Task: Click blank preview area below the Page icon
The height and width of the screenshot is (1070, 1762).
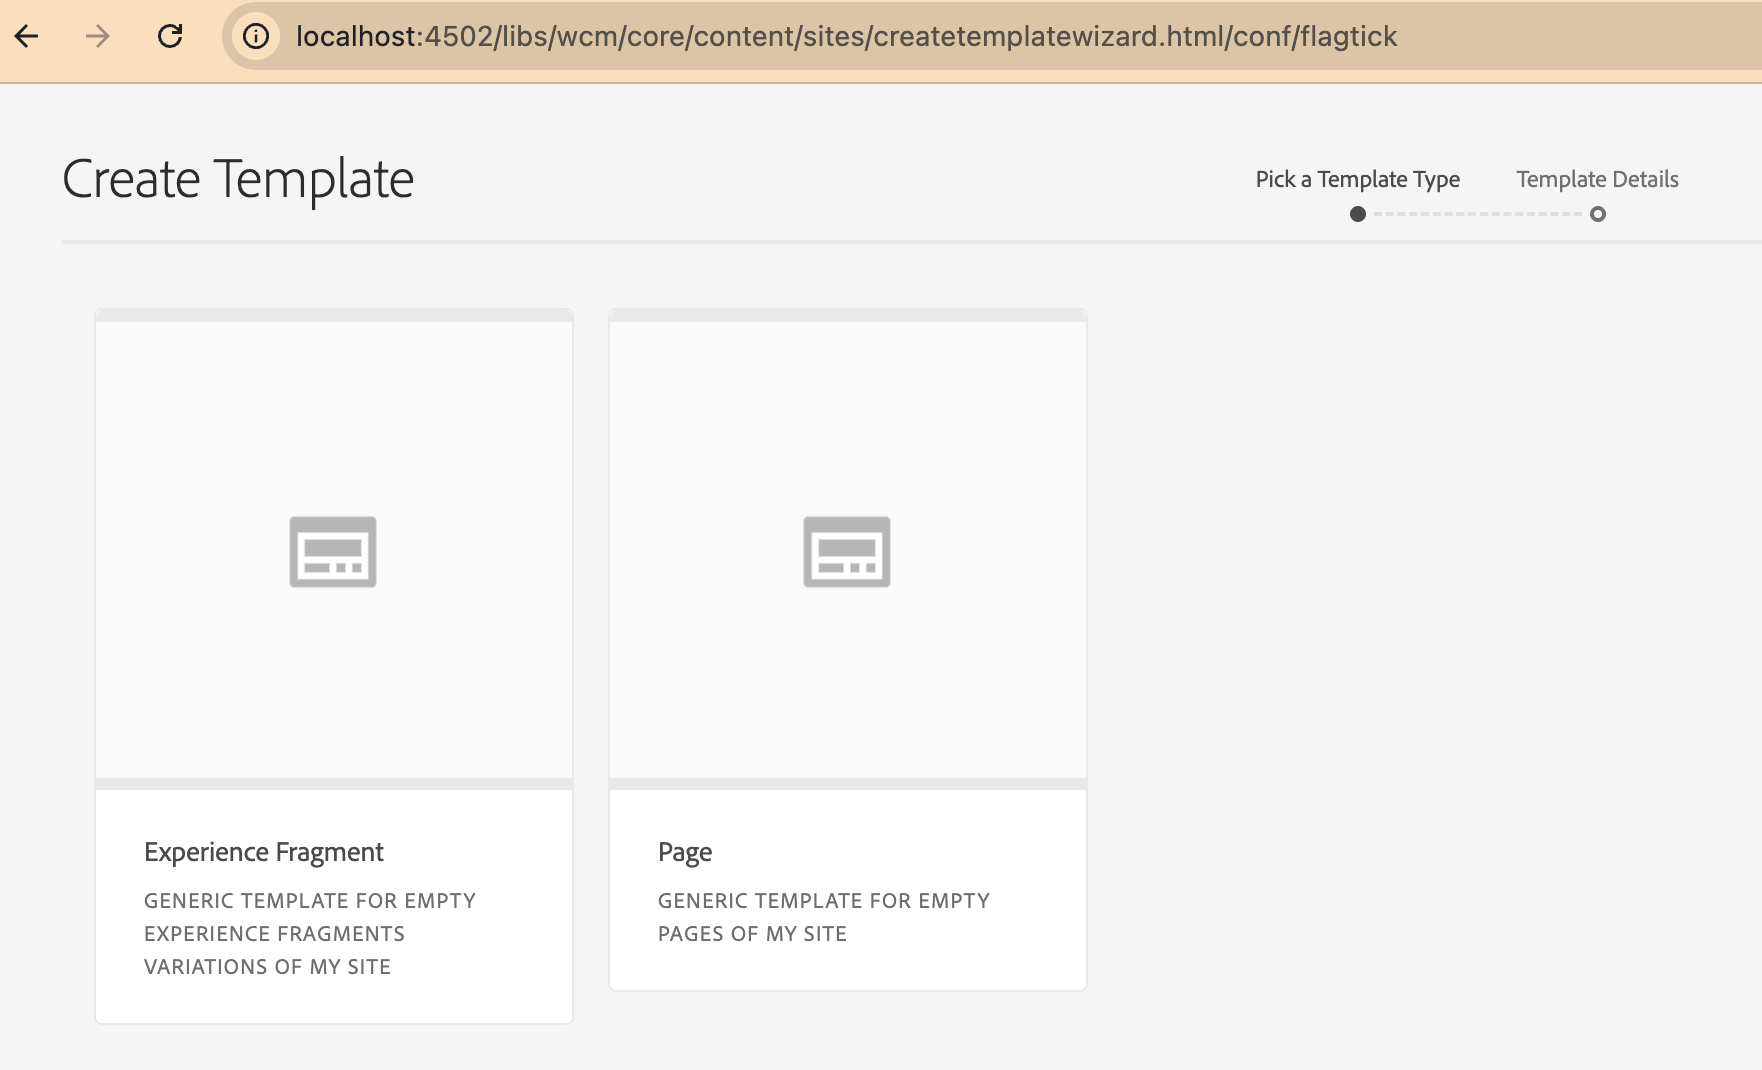Action: click(x=847, y=690)
